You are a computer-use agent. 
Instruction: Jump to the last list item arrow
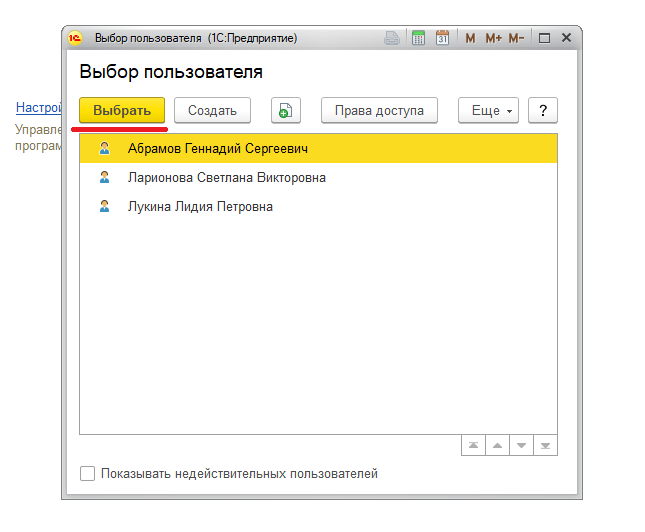pyautogui.click(x=545, y=446)
